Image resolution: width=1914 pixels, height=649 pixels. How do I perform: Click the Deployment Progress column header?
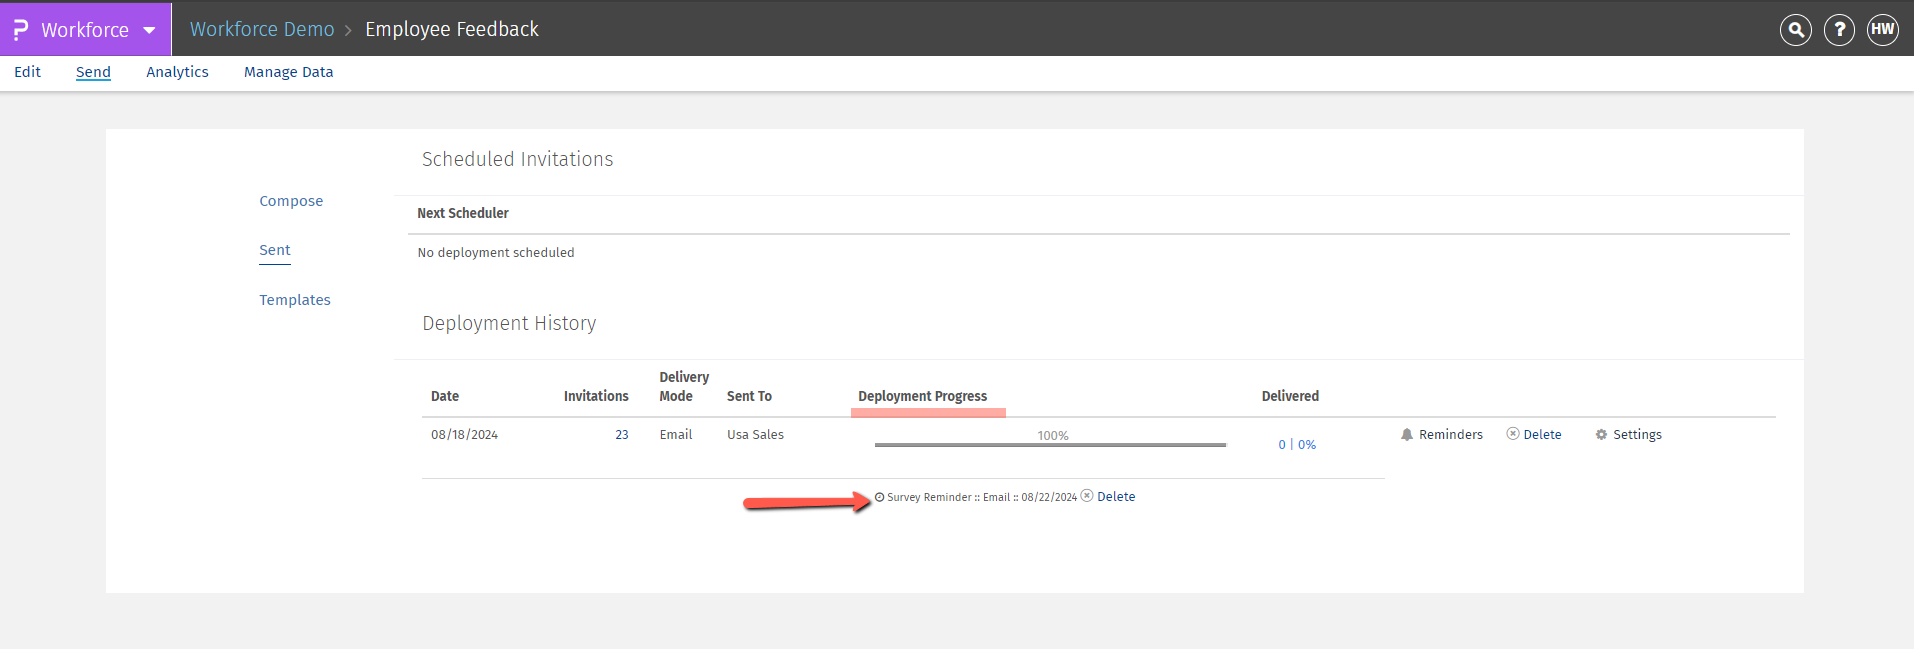922,396
